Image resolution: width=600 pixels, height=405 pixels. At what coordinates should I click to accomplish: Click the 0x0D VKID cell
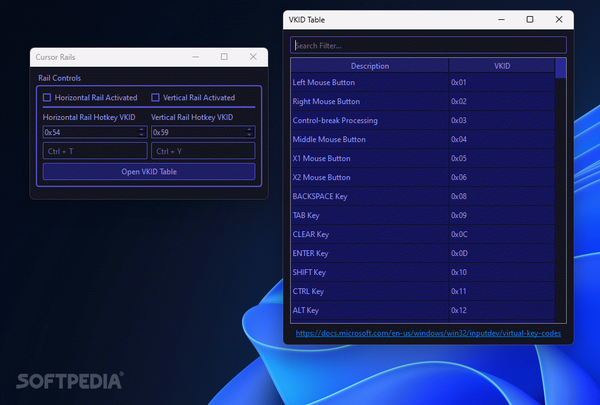click(502, 253)
